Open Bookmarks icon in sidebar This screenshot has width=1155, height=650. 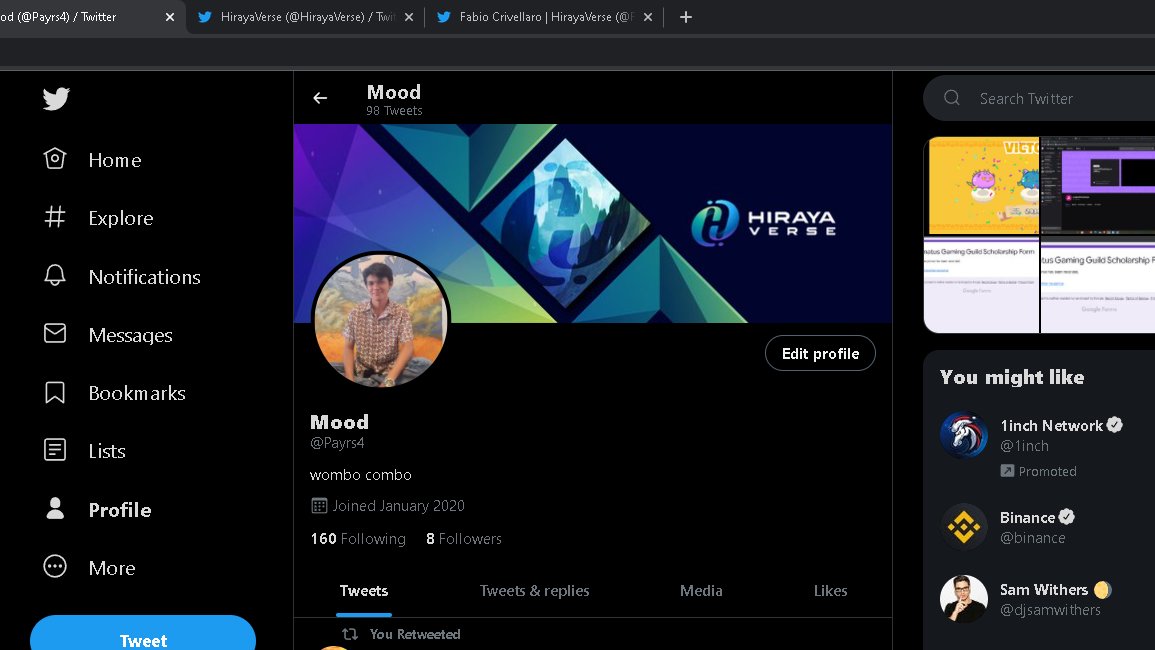click(55, 392)
